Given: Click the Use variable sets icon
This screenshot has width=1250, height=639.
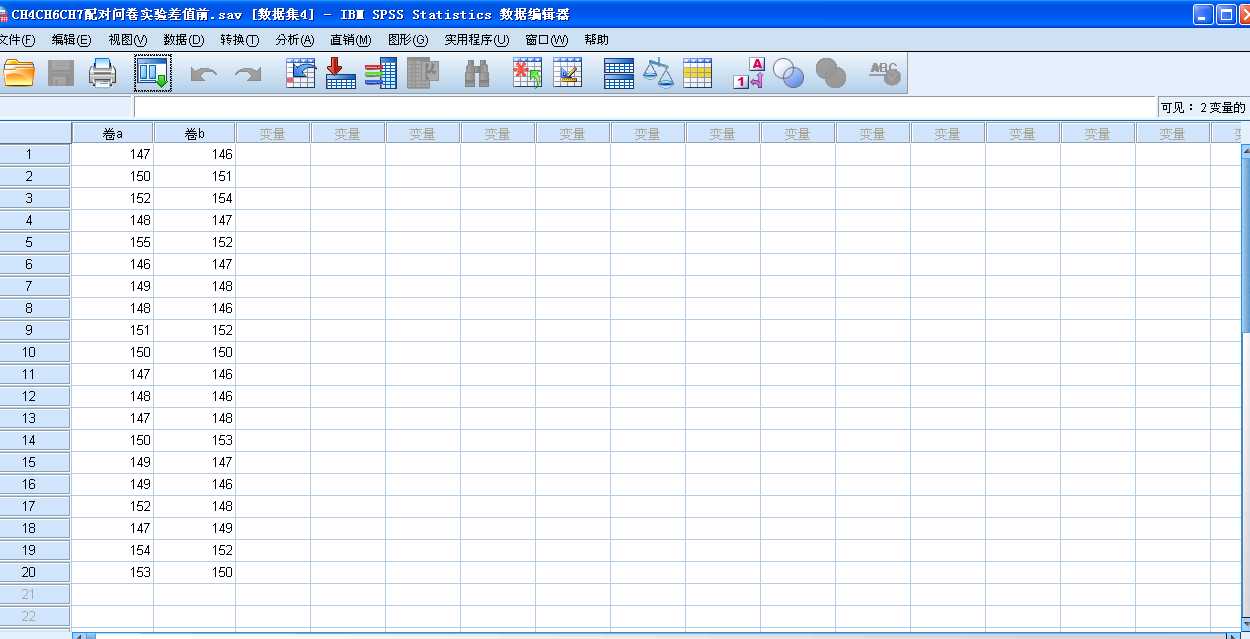Looking at the screenshot, I should pos(789,73).
